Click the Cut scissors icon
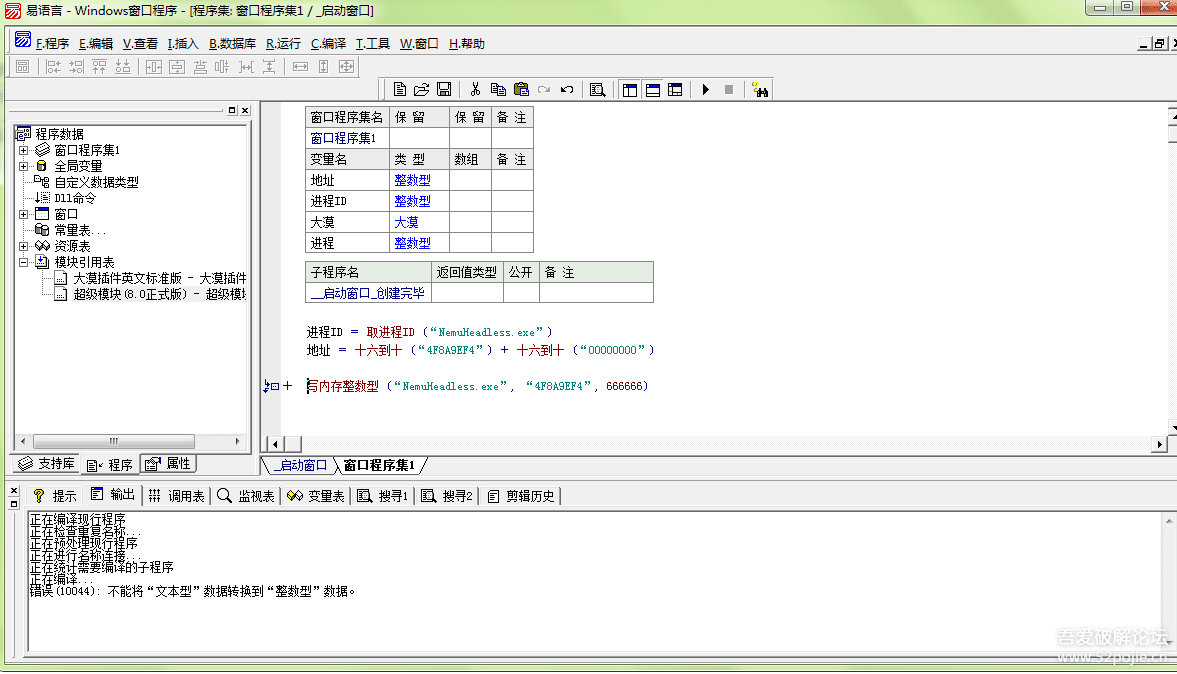Image resolution: width=1177 pixels, height=674 pixels. 475,90
